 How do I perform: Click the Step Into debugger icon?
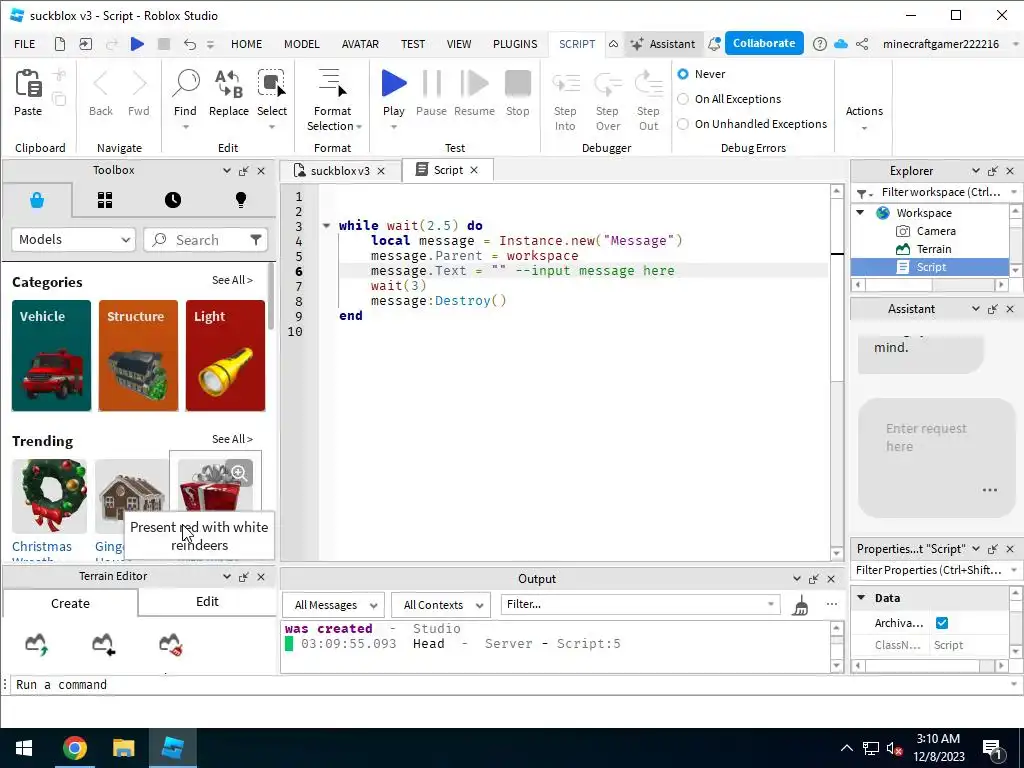coord(566,83)
